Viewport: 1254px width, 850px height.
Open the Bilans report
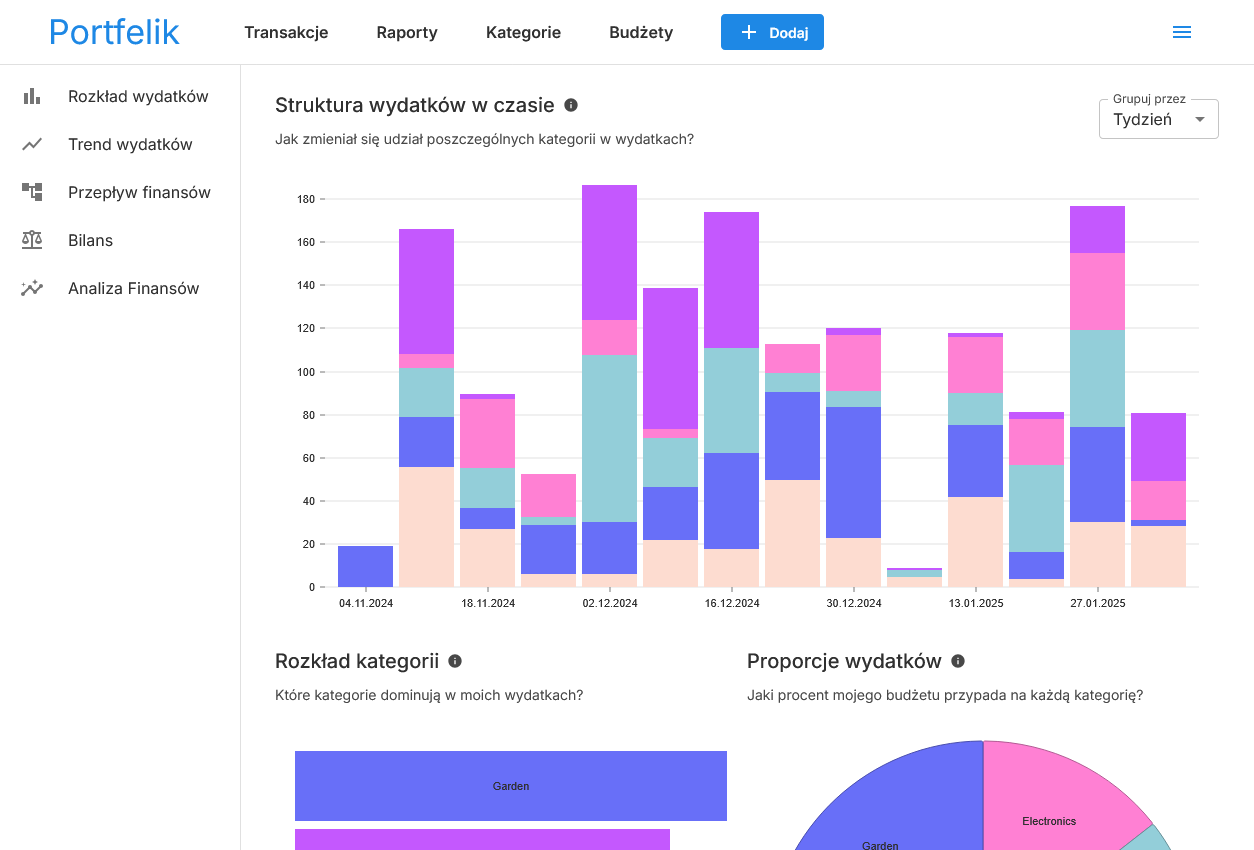[90, 240]
